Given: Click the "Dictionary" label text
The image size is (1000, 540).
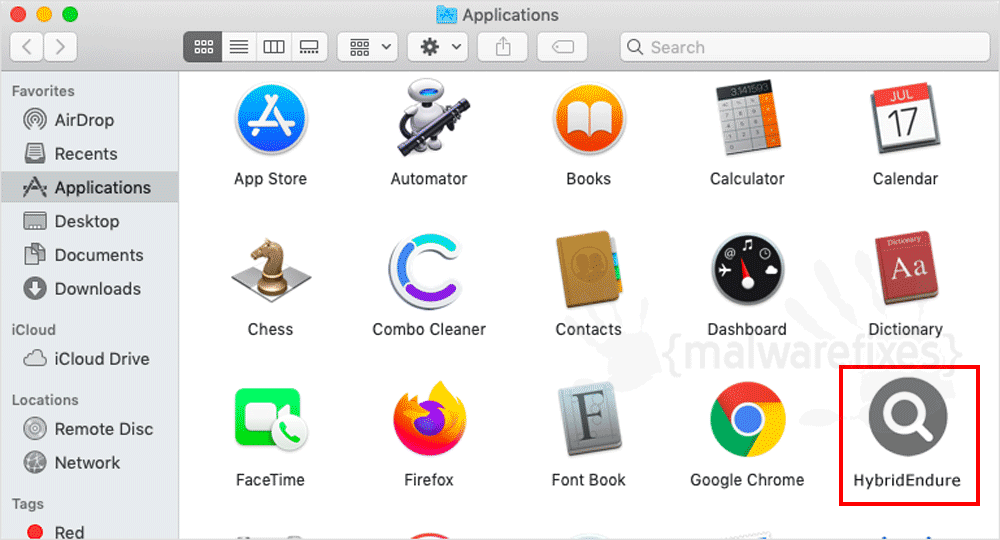Looking at the screenshot, I should pos(906,330).
